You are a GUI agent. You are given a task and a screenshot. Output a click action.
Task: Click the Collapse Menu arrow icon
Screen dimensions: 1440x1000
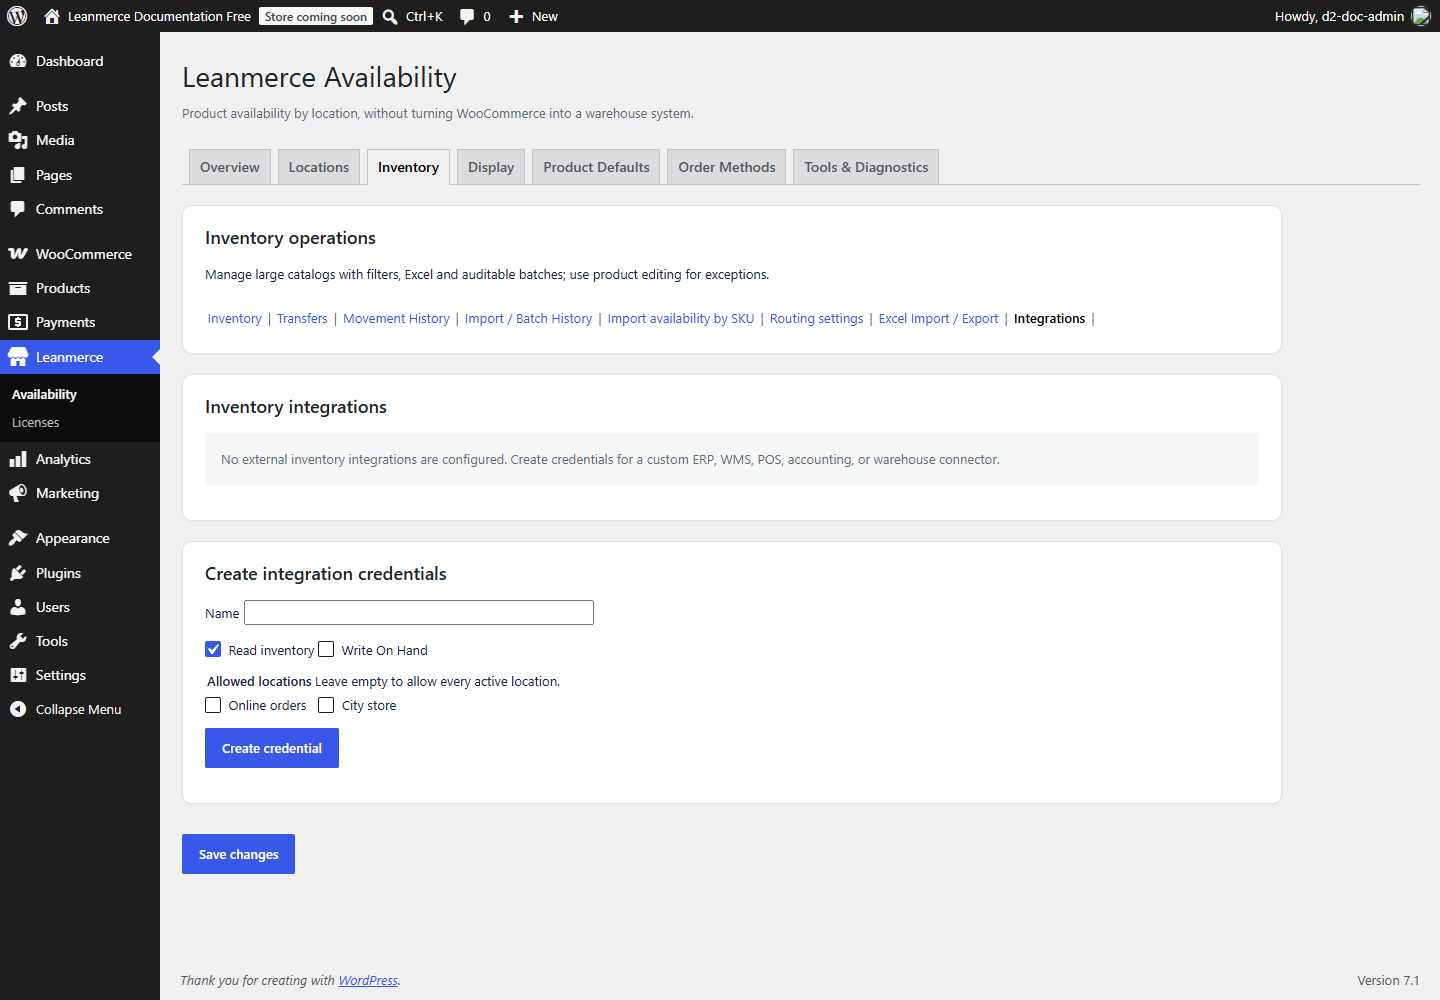click(18, 709)
